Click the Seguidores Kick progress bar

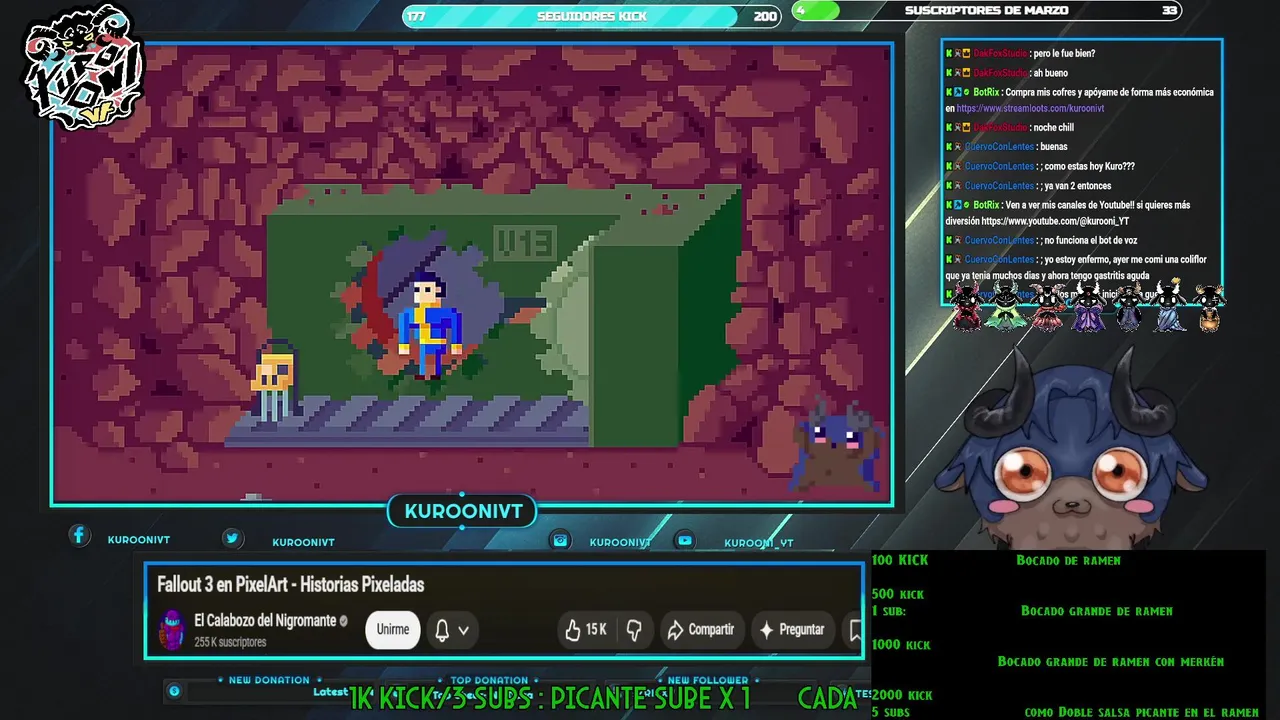click(592, 16)
